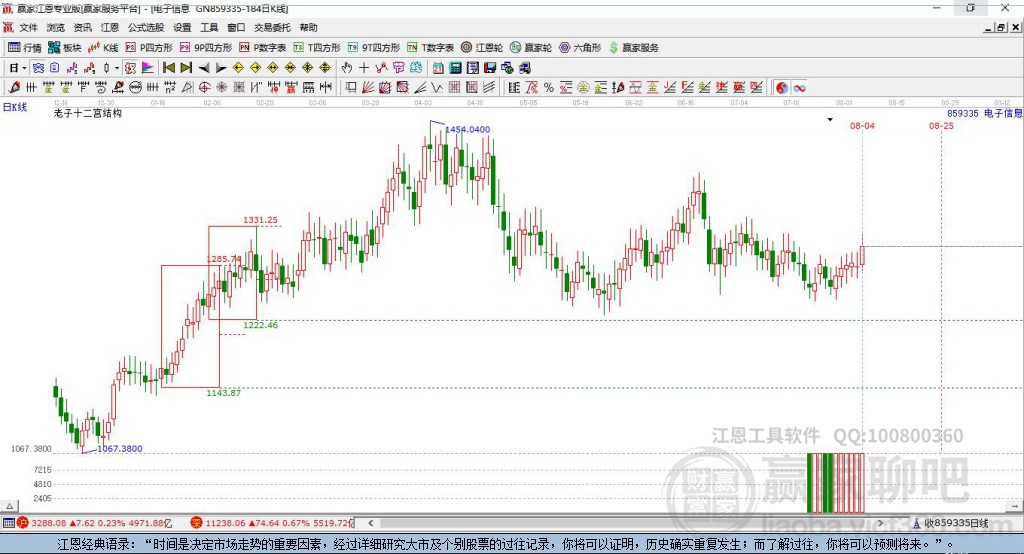This screenshot has width=1024, height=554.
Task: Click the 08-04 date marker
Action: click(x=862, y=125)
